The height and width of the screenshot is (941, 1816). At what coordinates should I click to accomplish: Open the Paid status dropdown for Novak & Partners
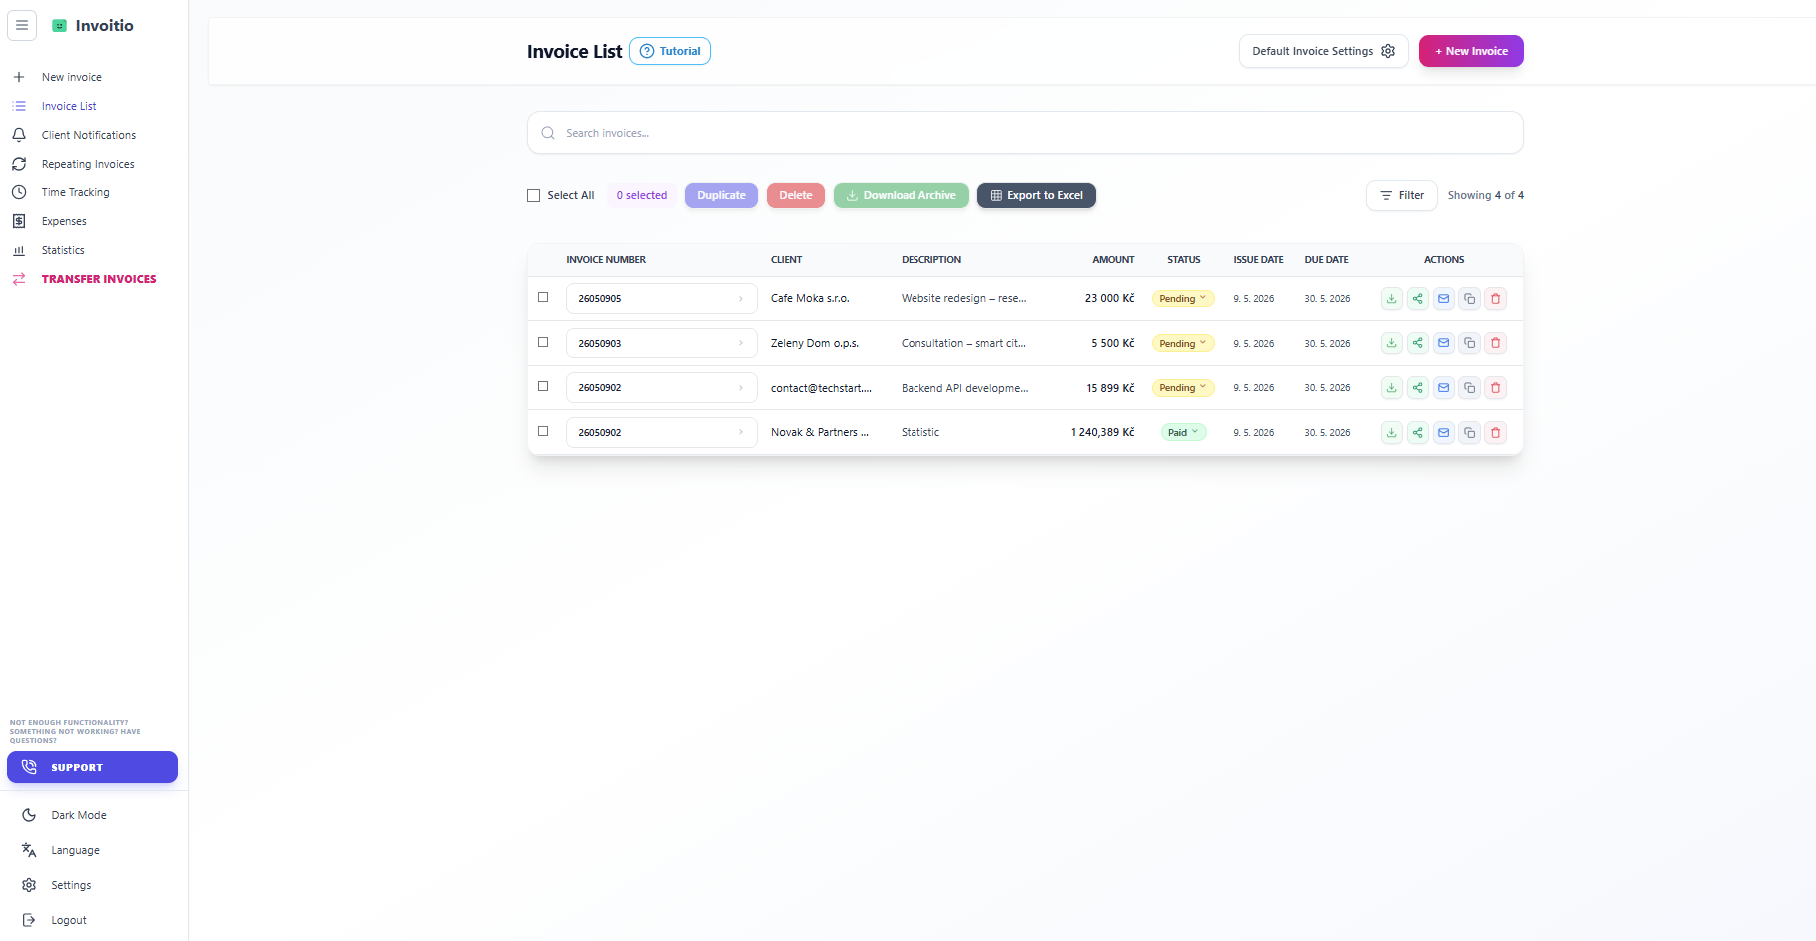[1183, 433]
